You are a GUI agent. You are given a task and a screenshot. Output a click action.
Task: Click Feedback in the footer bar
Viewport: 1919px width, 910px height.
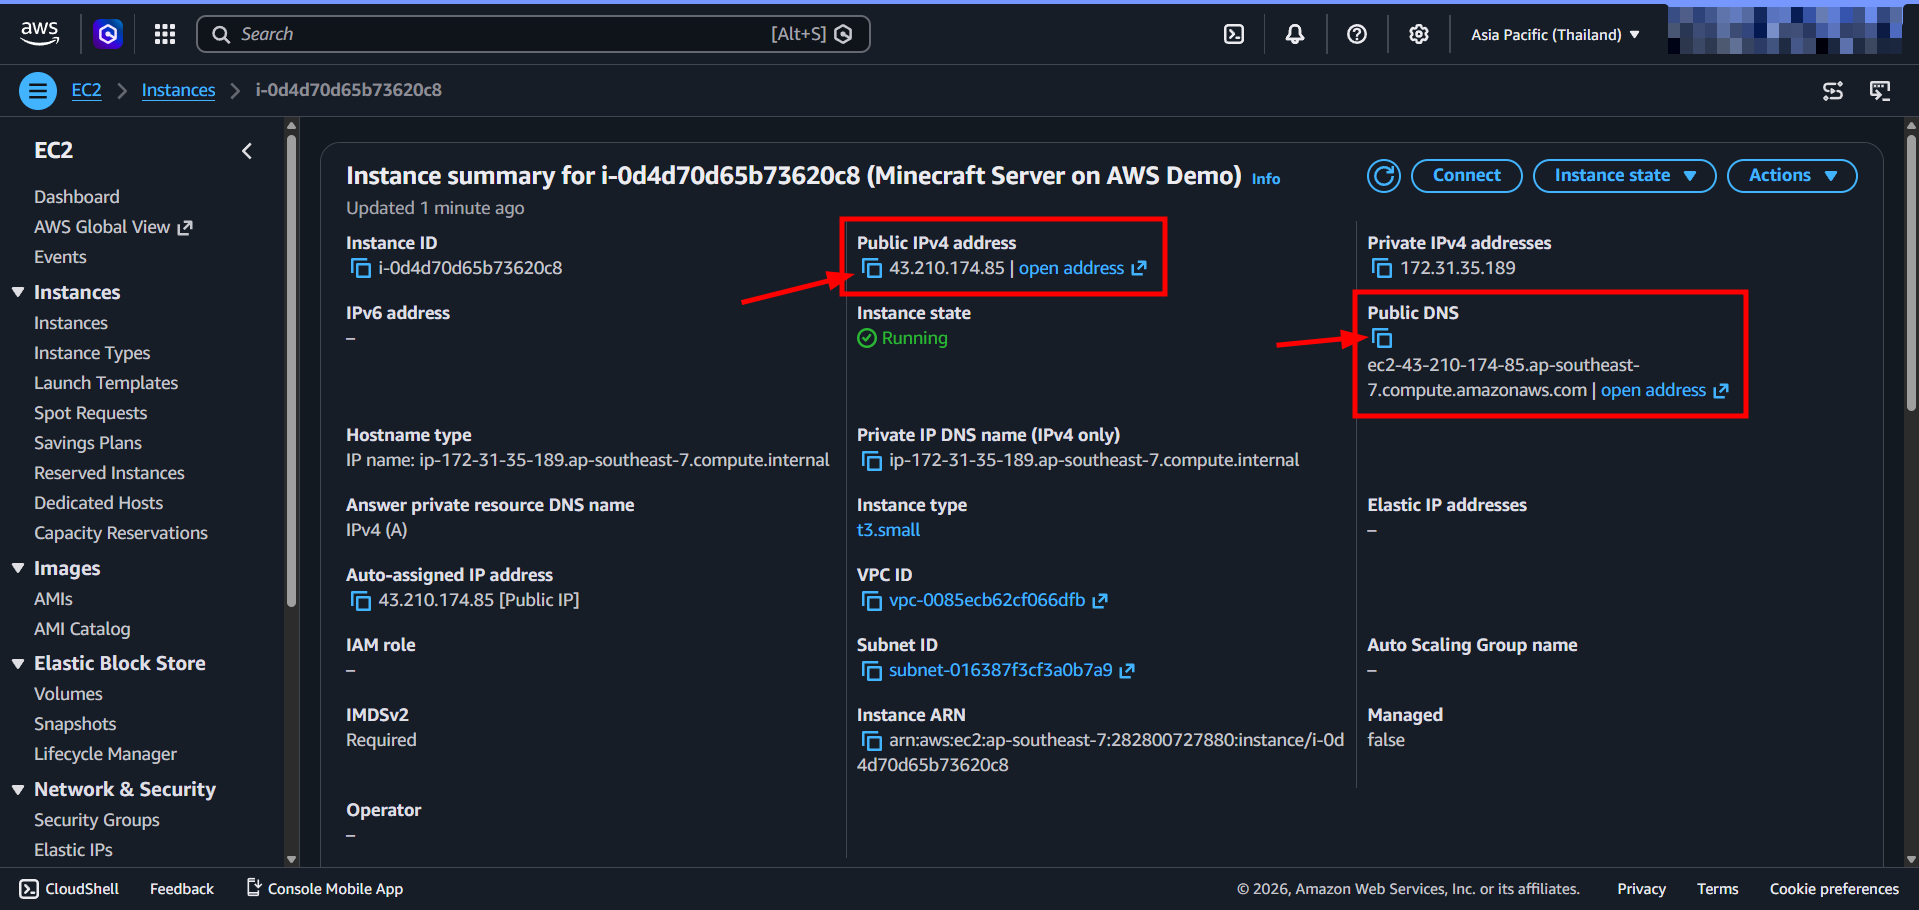pos(182,889)
